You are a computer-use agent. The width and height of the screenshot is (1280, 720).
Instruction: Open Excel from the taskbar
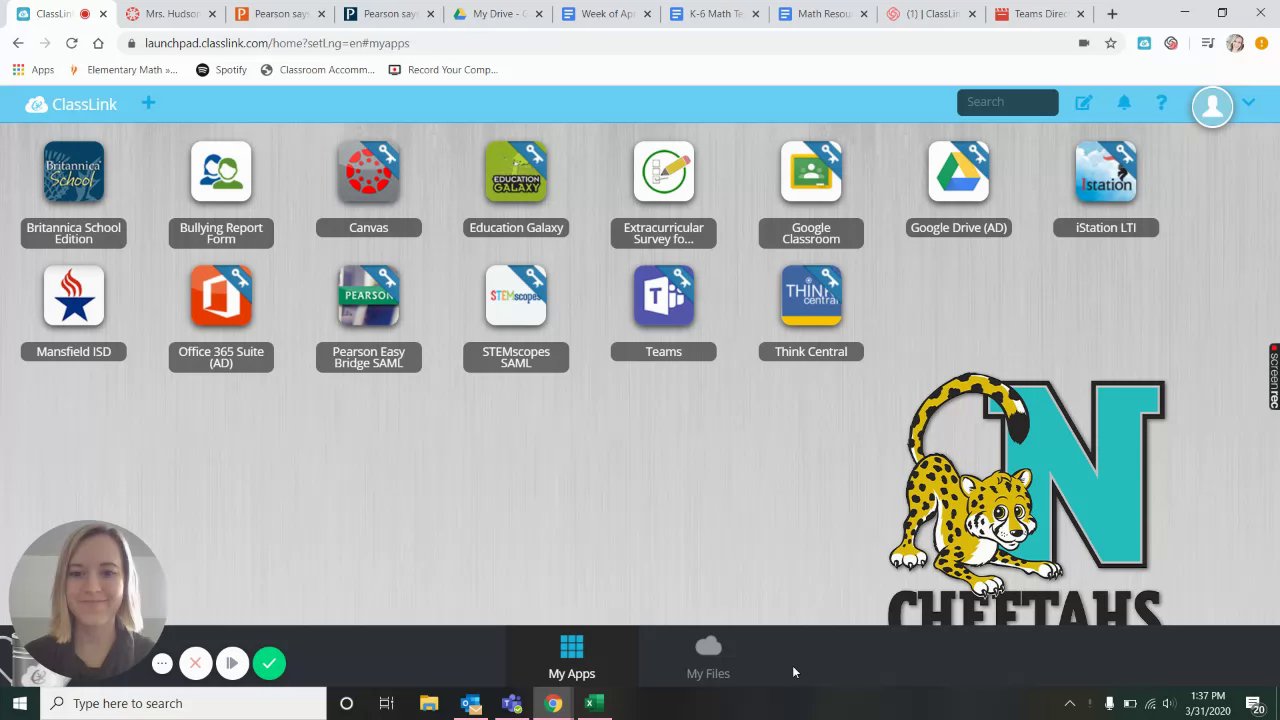(594, 703)
